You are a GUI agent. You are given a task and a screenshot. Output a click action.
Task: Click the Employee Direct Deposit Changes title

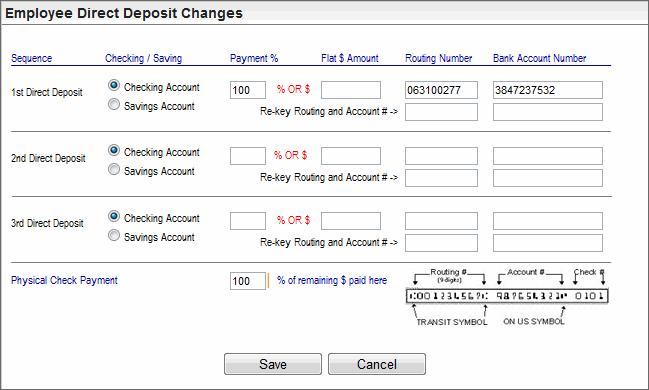coord(124,13)
